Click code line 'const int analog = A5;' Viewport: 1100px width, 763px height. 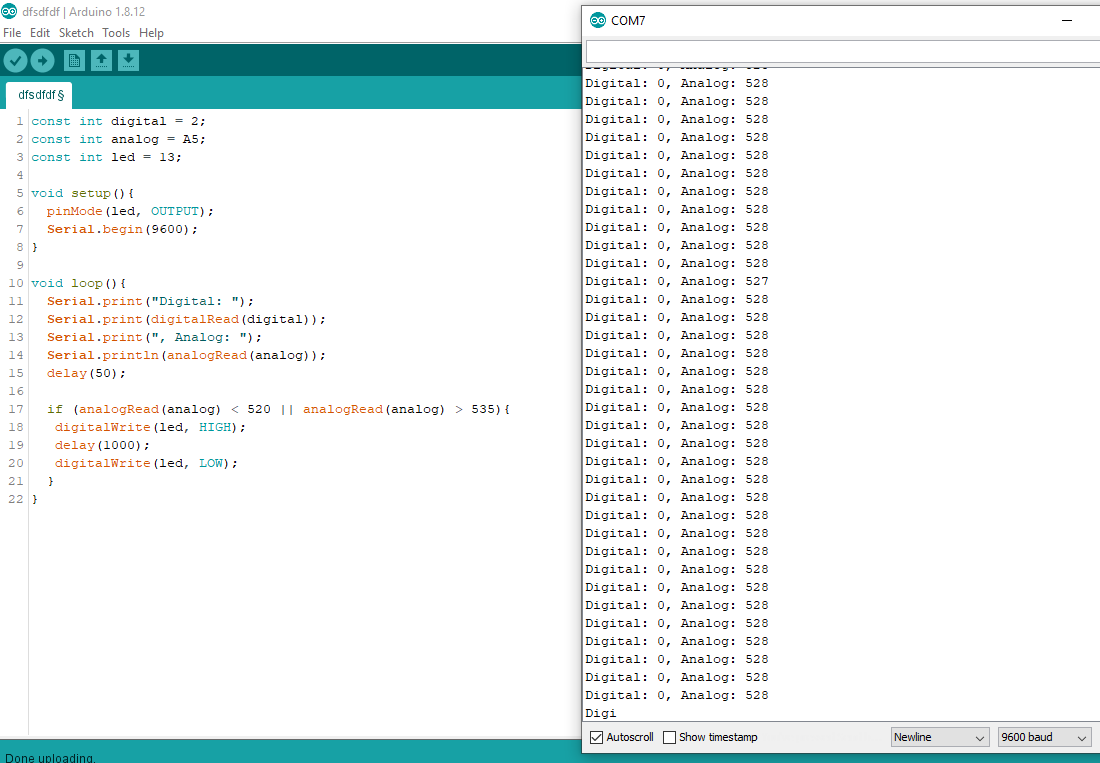pos(119,140)
